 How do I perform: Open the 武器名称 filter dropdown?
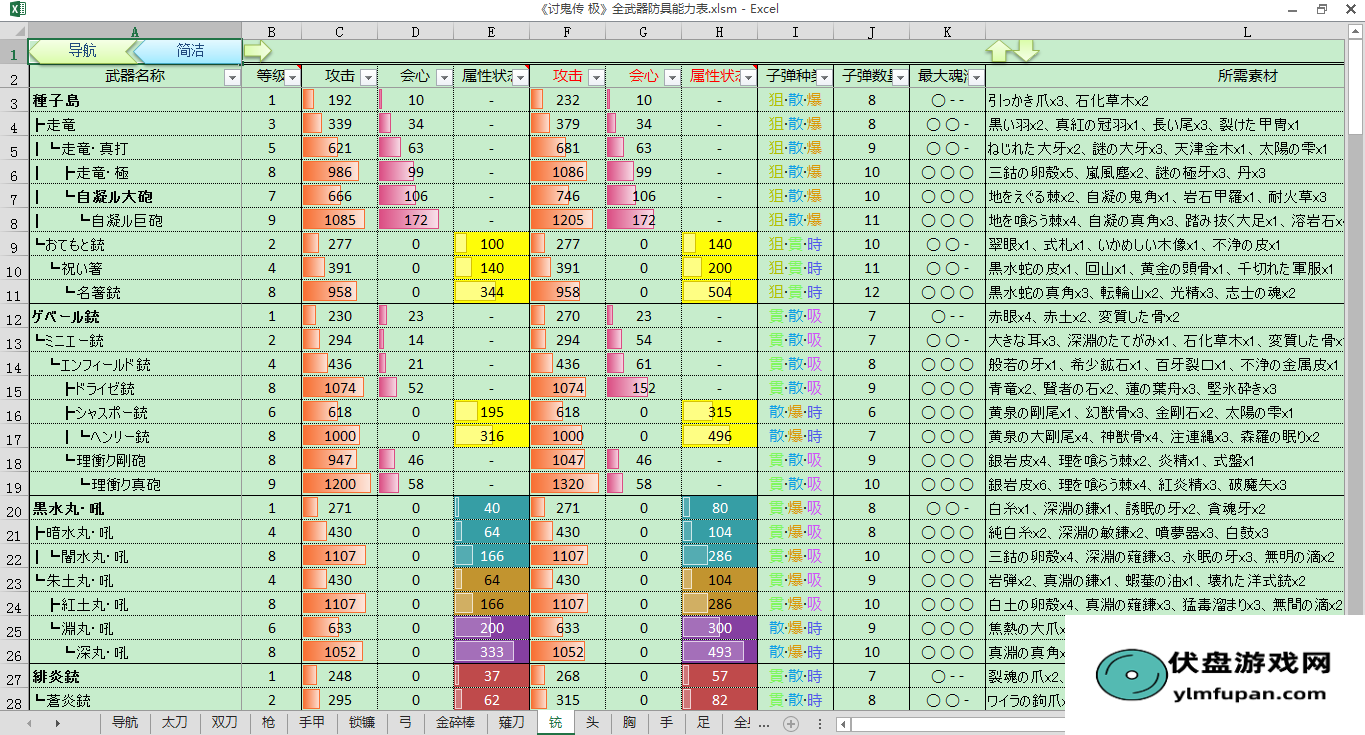(232, 77)
